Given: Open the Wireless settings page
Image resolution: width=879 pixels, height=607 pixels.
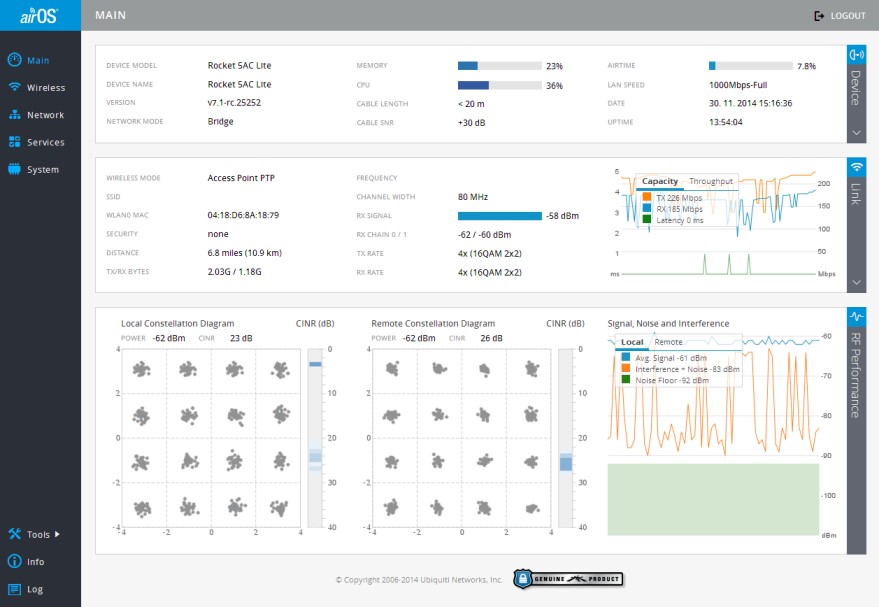Looking at the screenshot, I should point(46,87).
